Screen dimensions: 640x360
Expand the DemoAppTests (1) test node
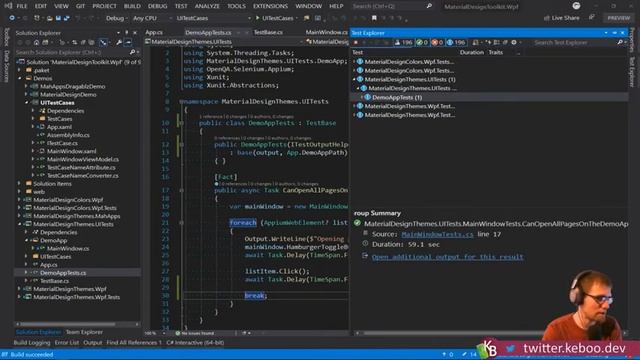(362, 98)
